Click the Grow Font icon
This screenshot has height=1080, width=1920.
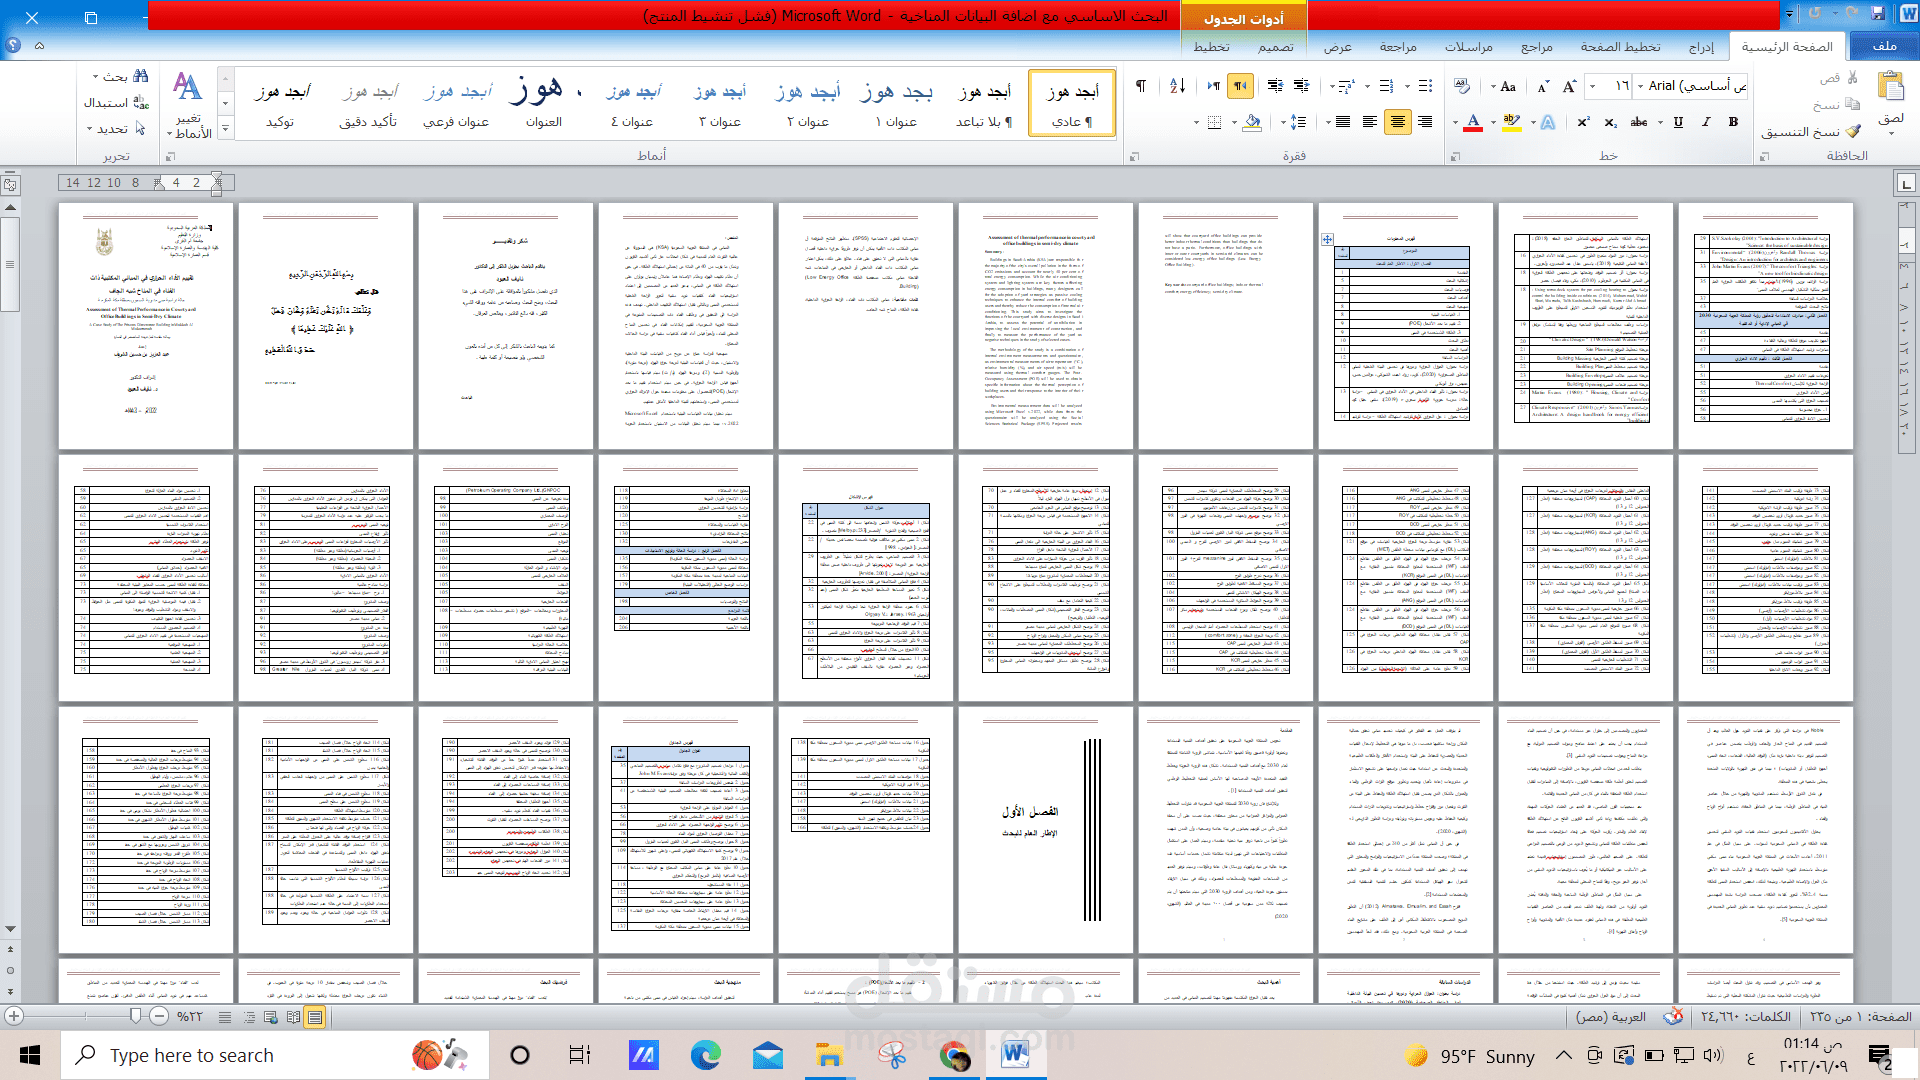click(1570, 86)
